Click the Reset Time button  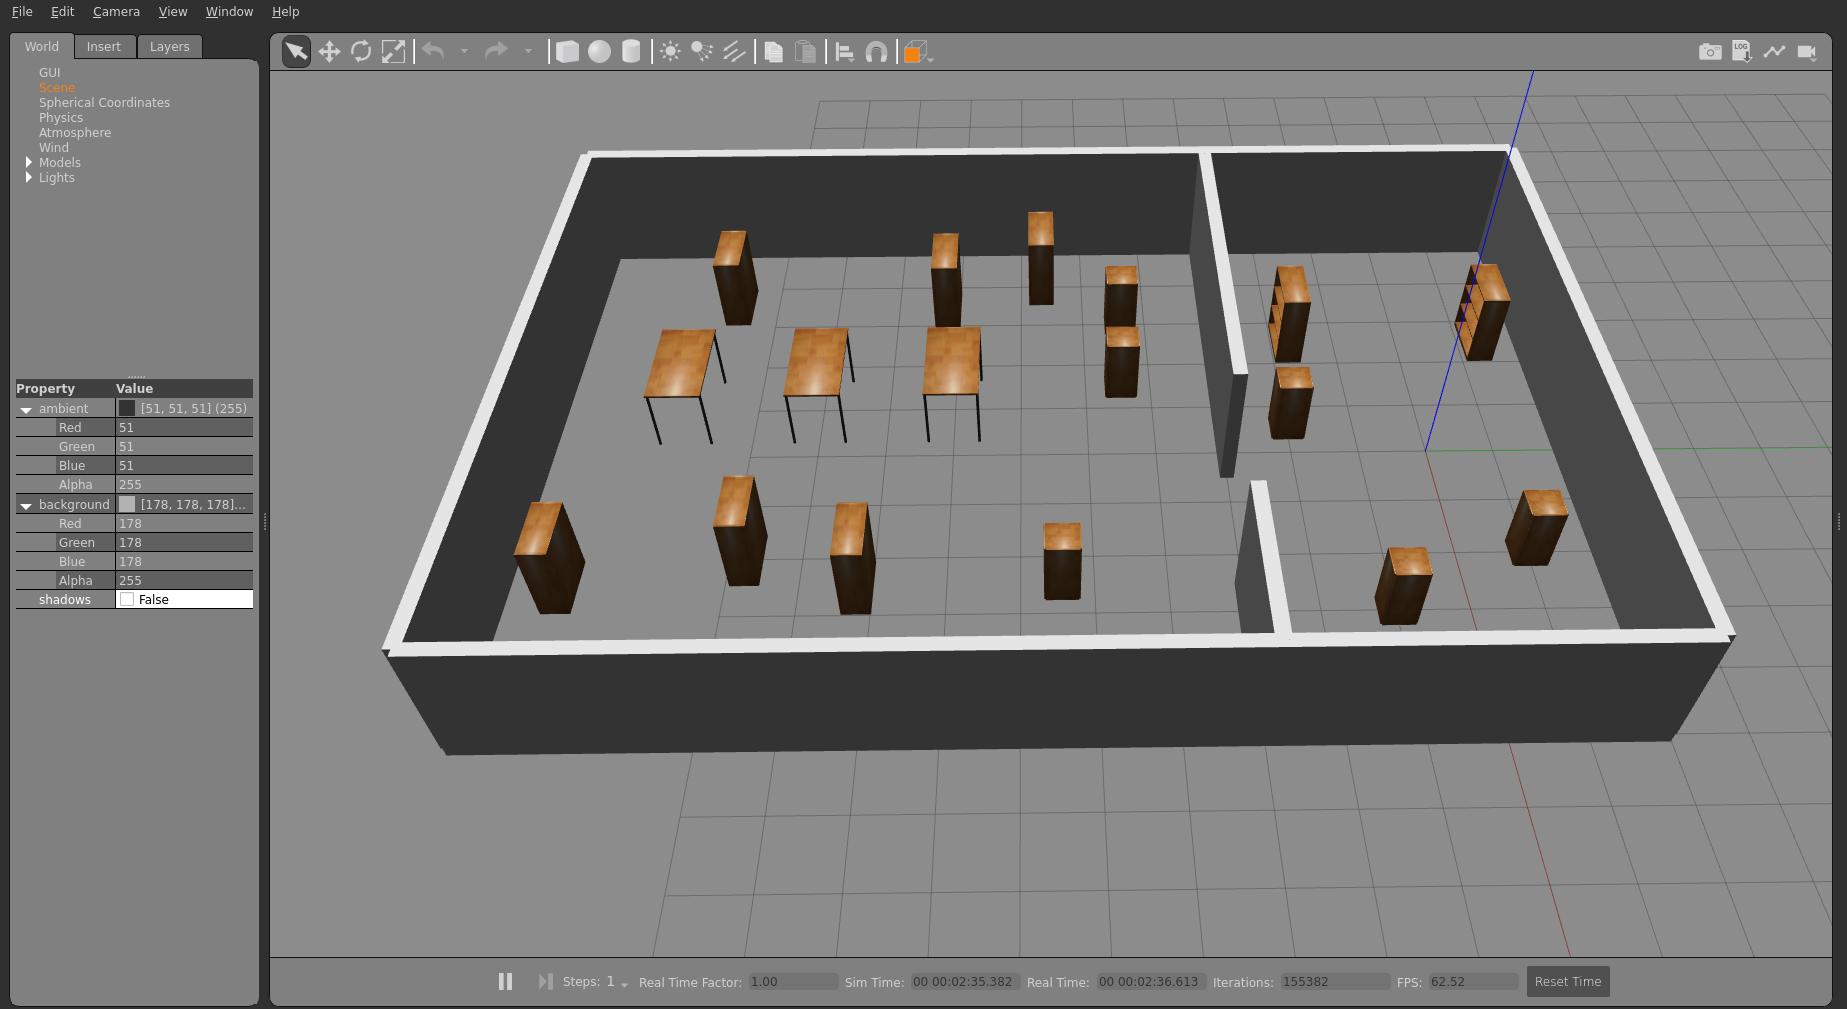[x=1567, y=982]
